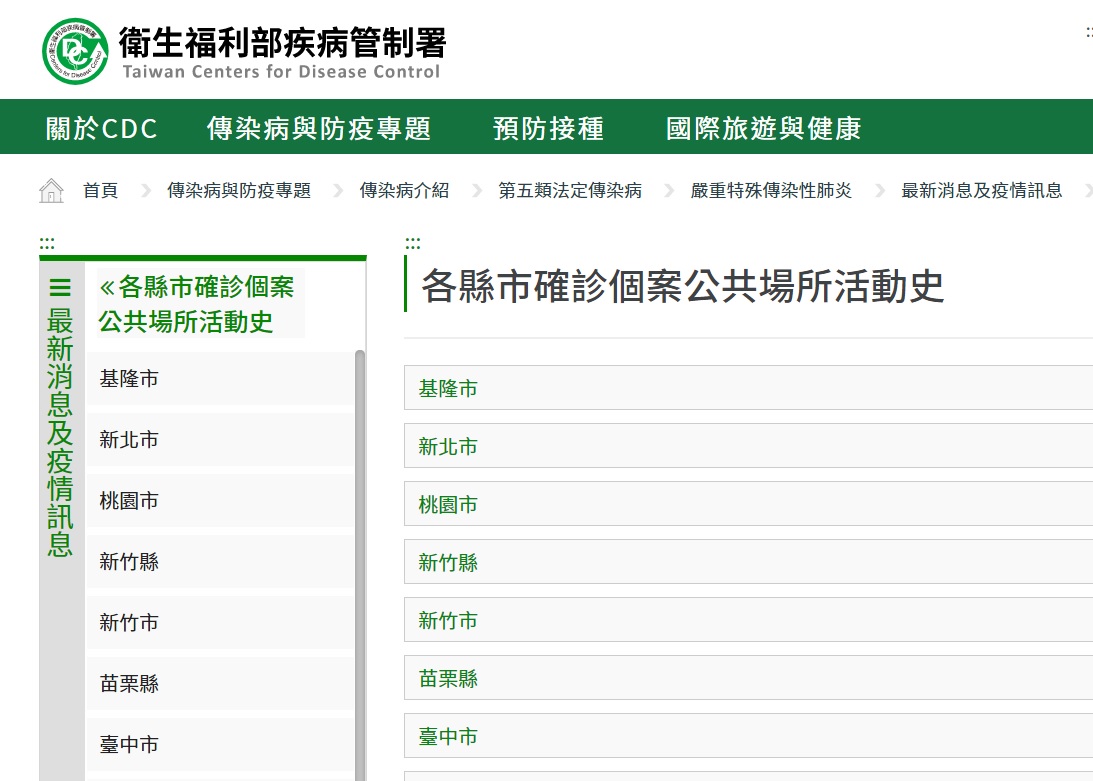Click 嚴重特殊傳染性肺炎 breadcrumb link
The height and width of the screenshot is (781, 1093).
pyautogui.click(x=772, y=190)
